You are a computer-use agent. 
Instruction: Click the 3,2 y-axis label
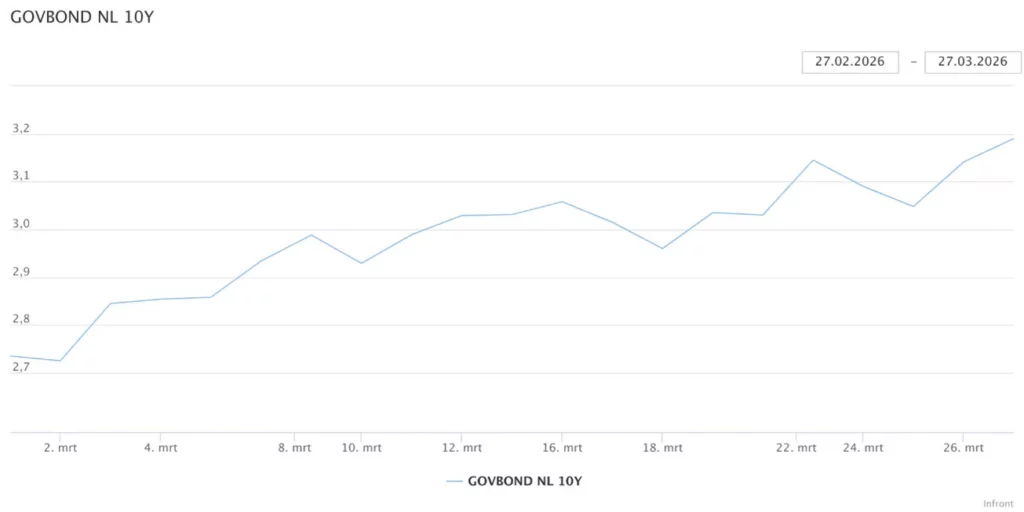[x=21, y=129]
